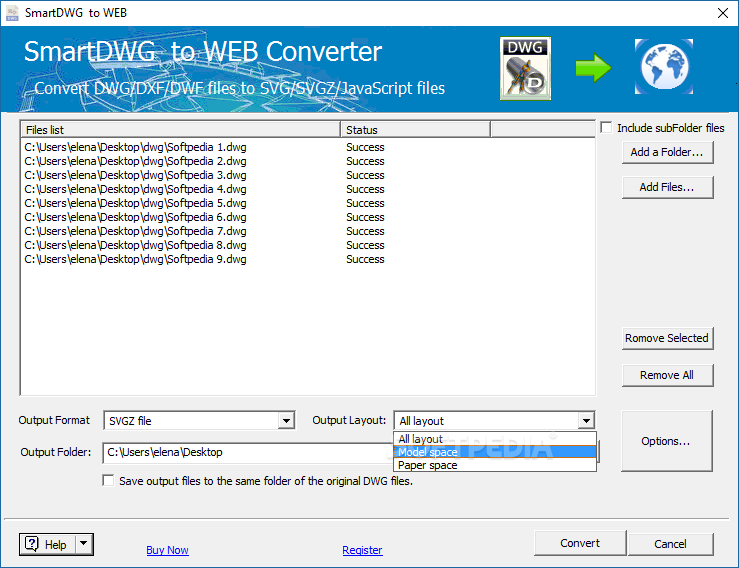Close the SmartDWG to WEB window
739x568 pixels.
click(x=723, y=13)
